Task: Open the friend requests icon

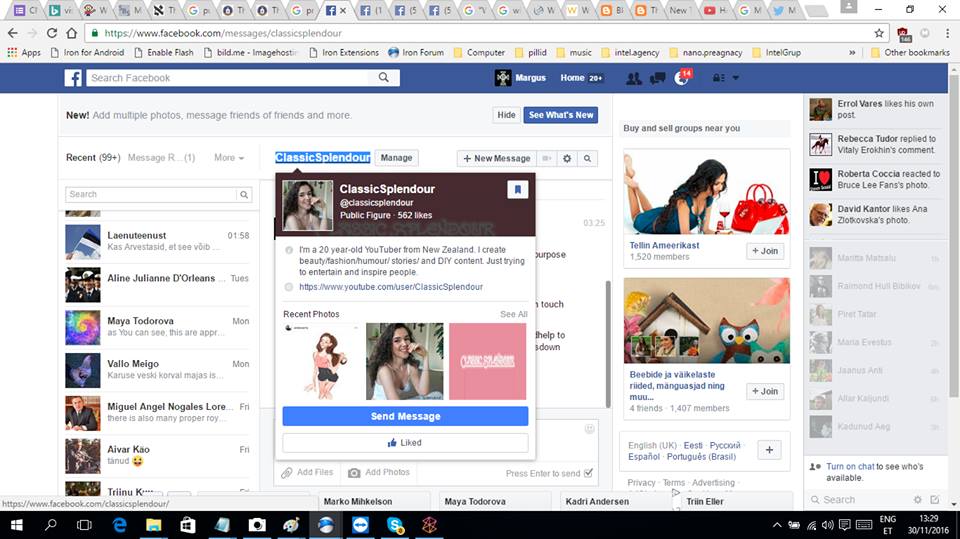Action: click(x=634, y=78)
